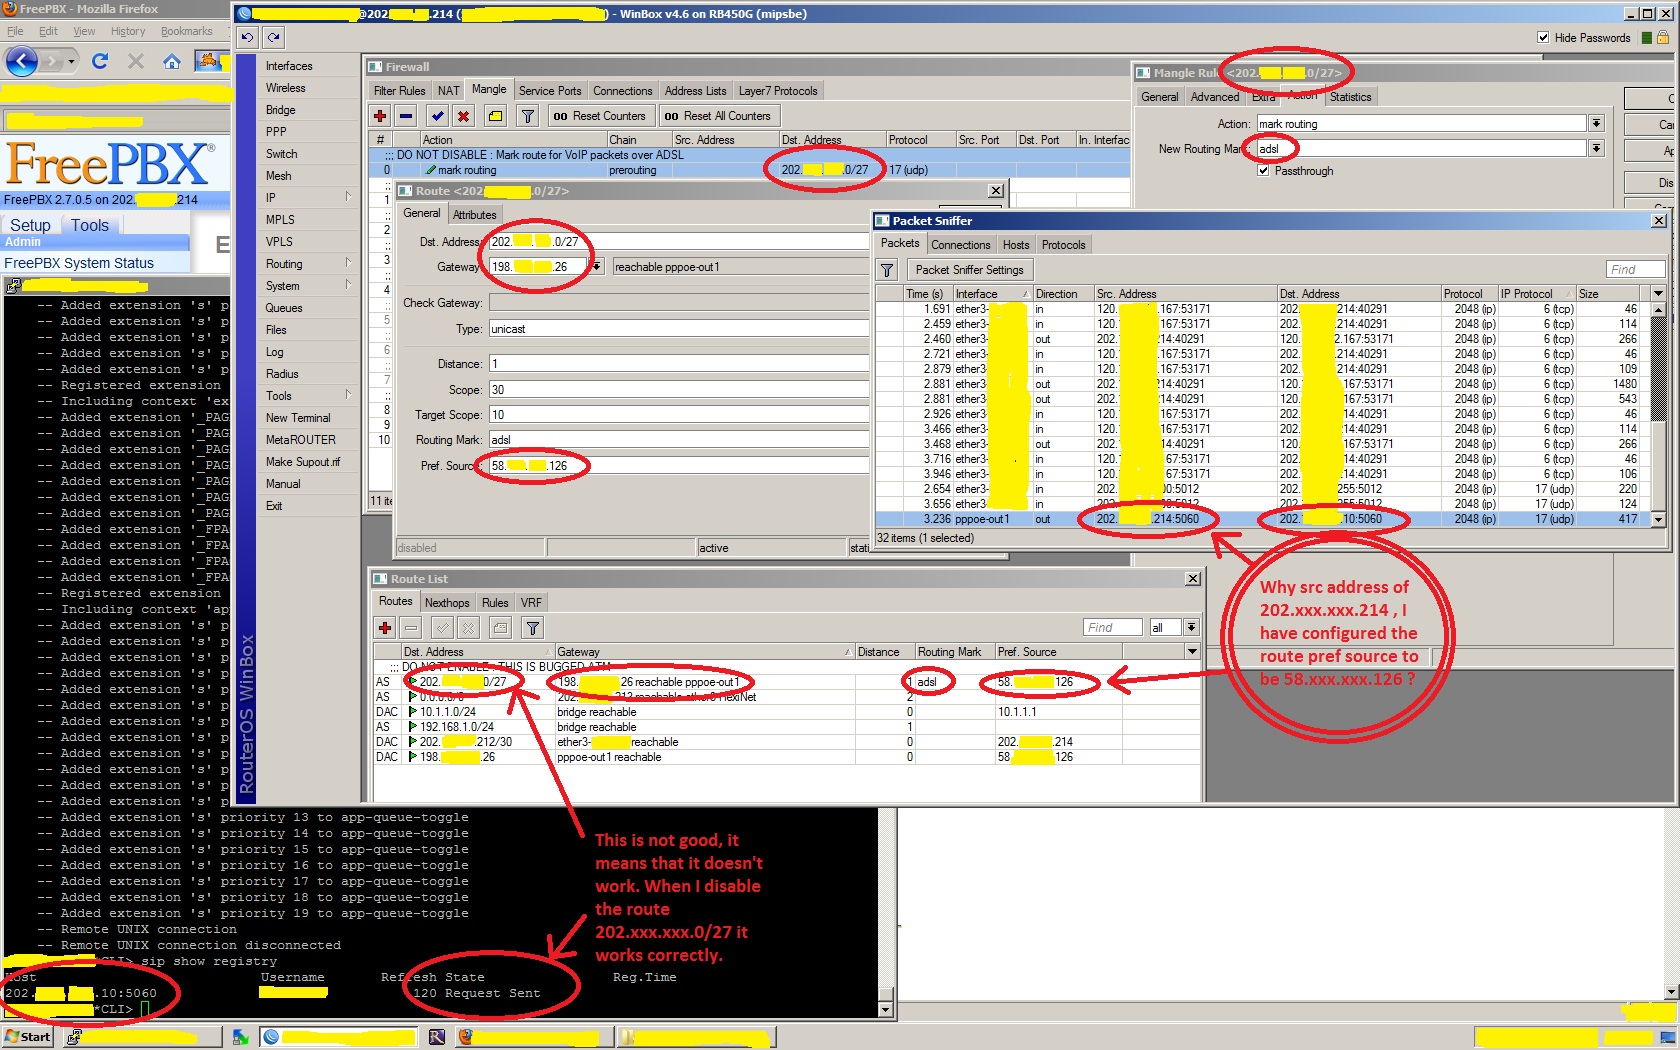Close the Packet Sniffer window

coord(1659,221)
